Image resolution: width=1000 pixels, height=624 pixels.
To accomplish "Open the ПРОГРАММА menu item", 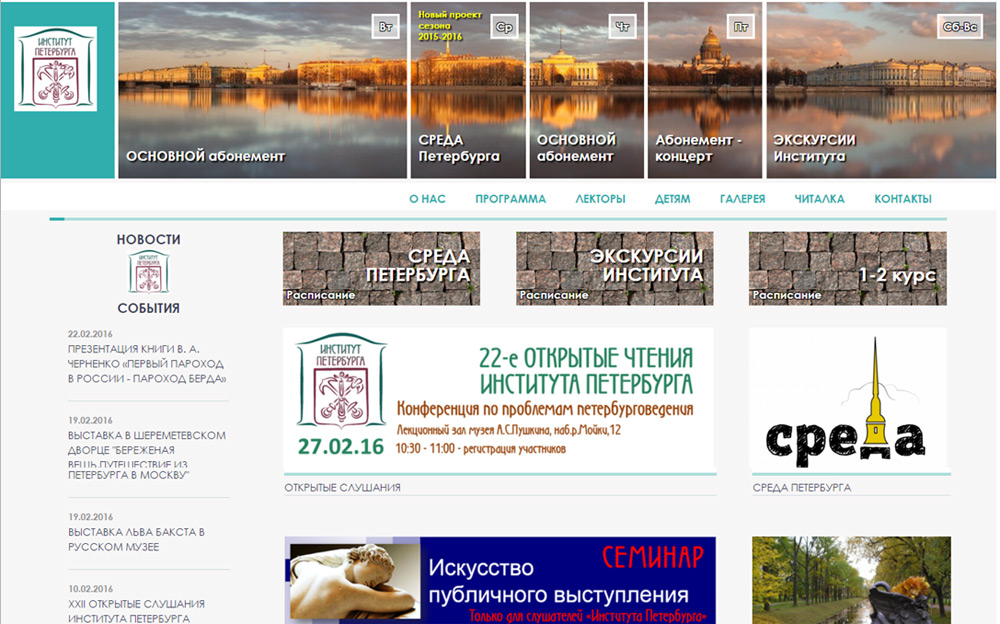I will (510, 199).
